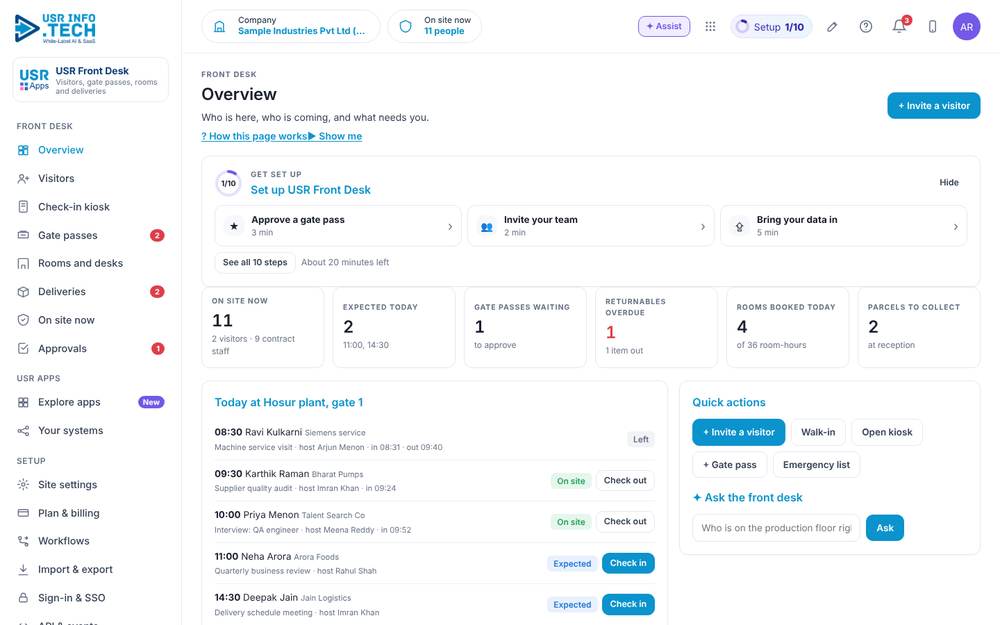Open the help question mark icon
The image size is (1000, 625).
865,27
